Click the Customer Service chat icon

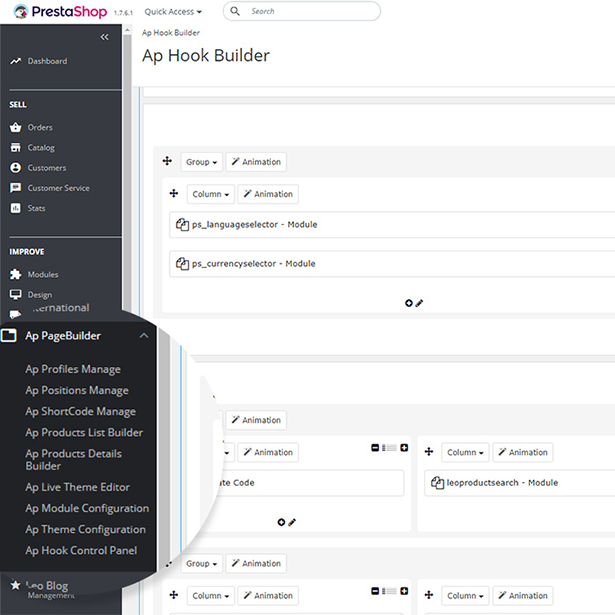16,188
